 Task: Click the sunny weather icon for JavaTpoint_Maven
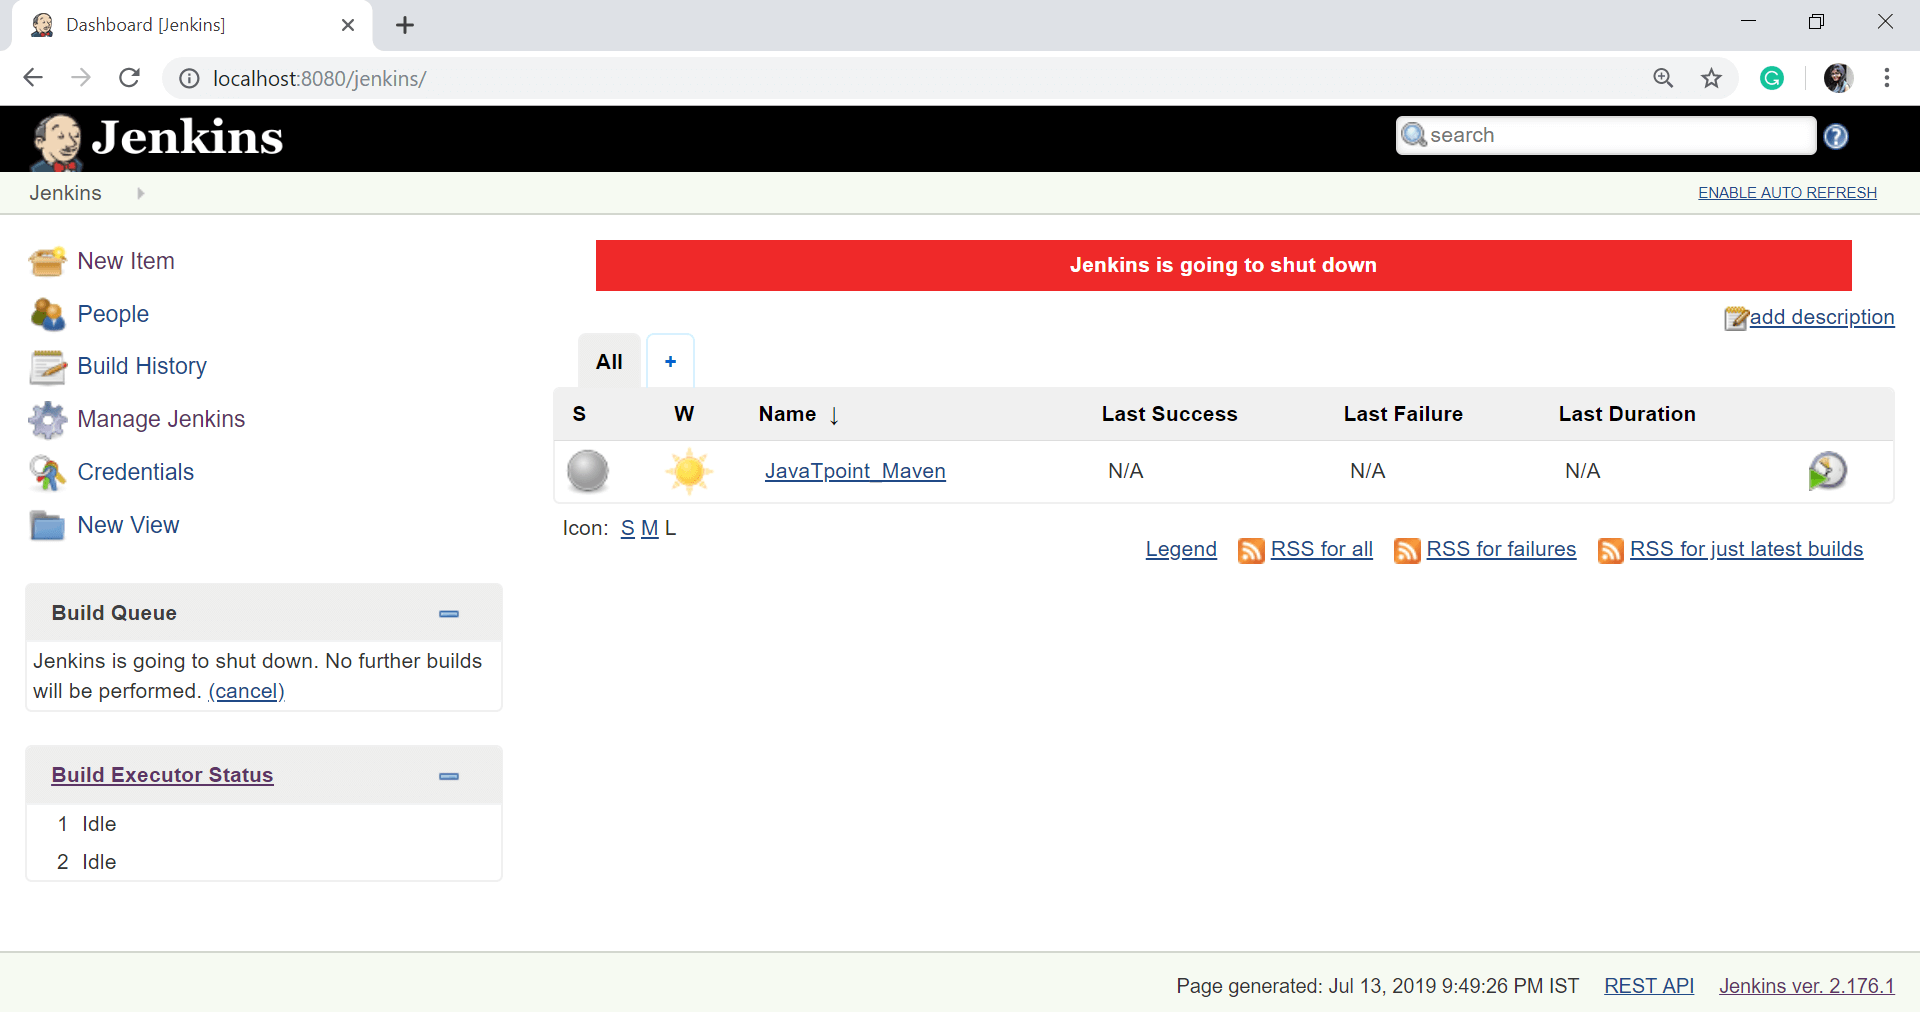(x=689, y=471)
